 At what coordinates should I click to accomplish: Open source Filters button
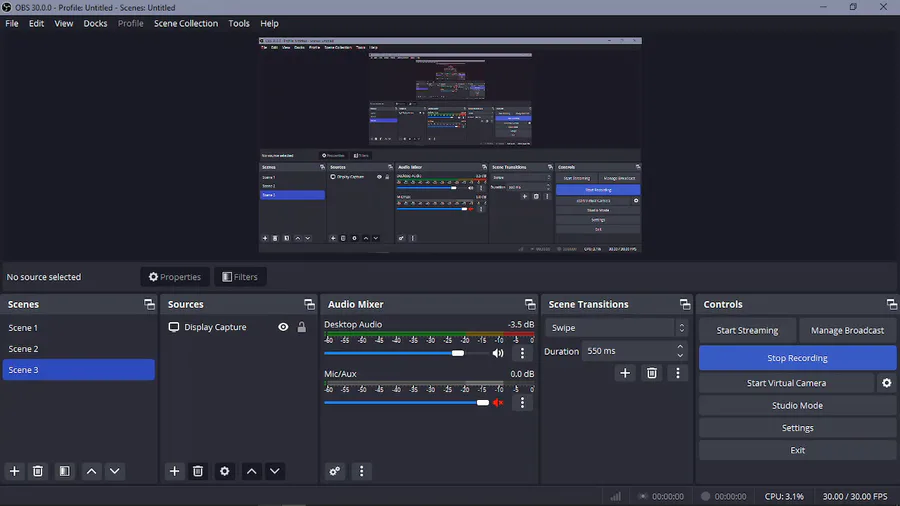[240, 277]
